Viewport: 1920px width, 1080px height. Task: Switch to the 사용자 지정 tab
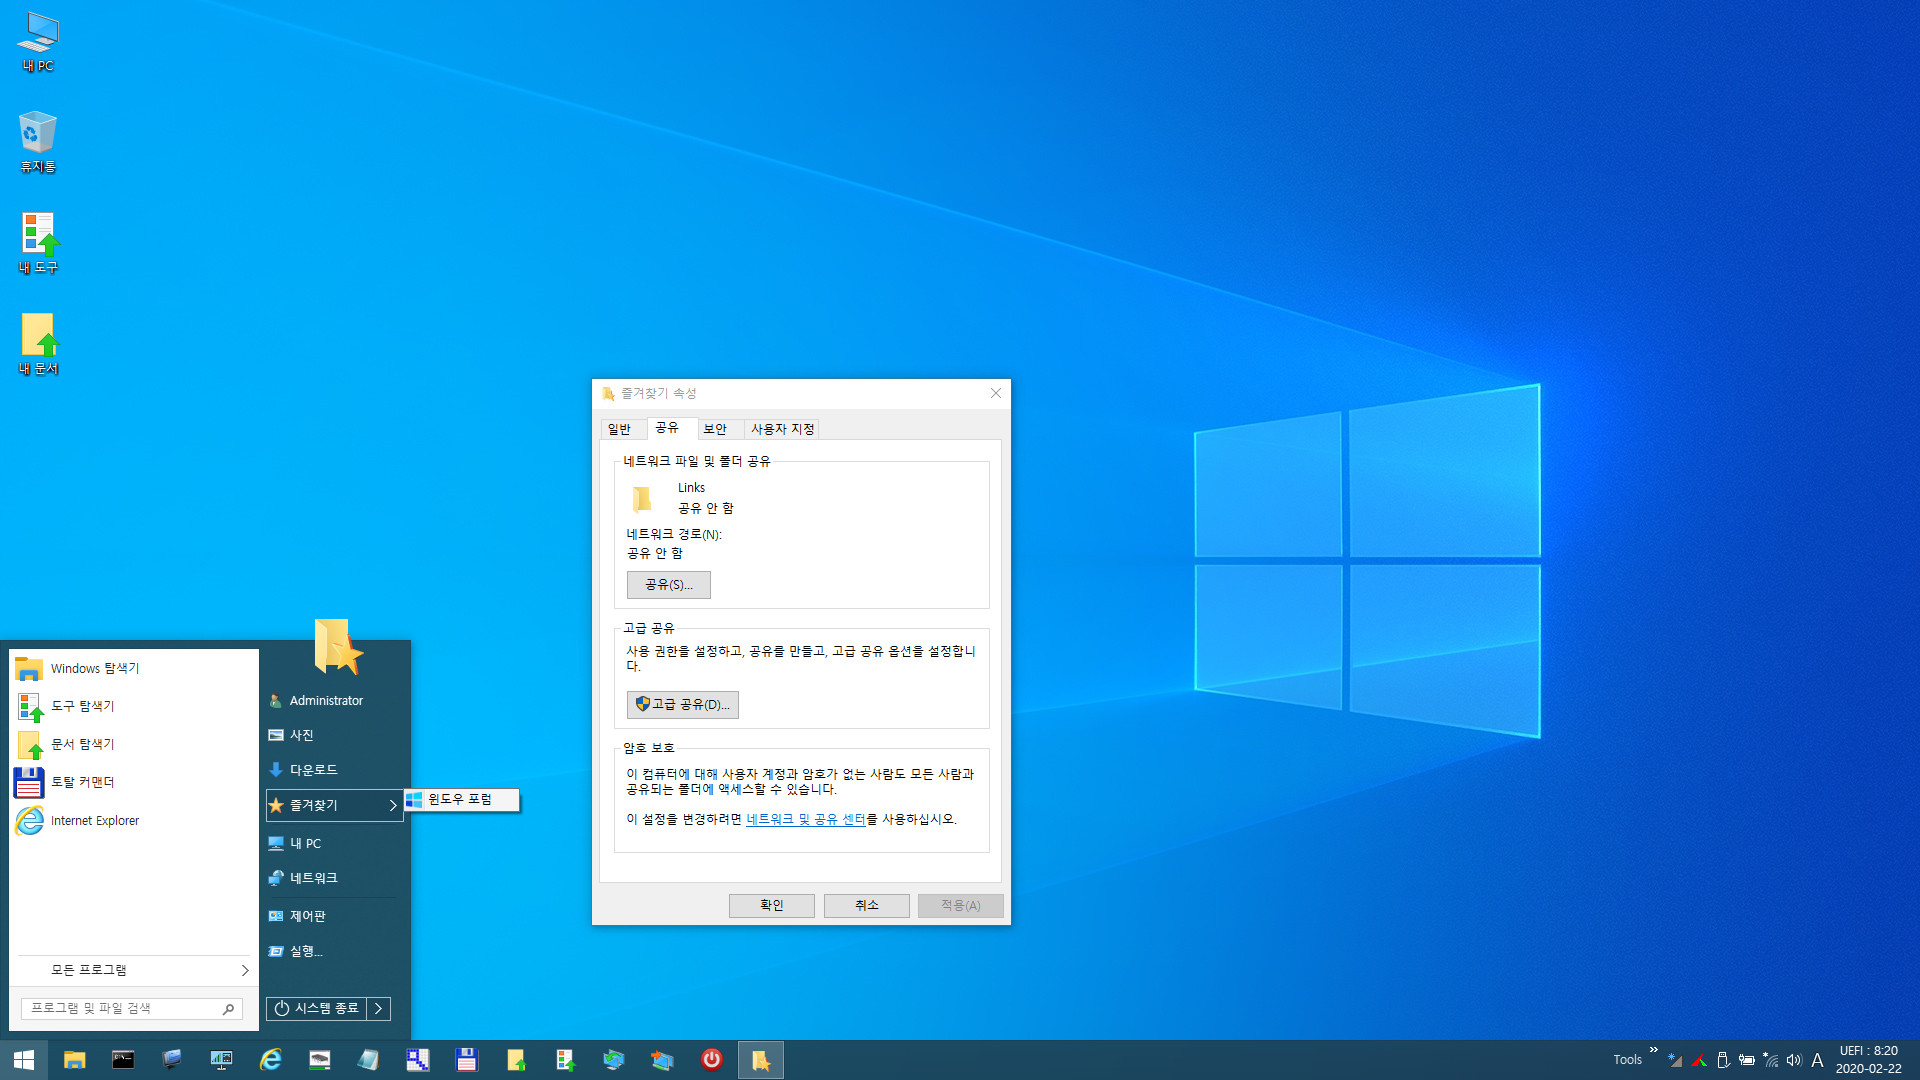[783, 429]
